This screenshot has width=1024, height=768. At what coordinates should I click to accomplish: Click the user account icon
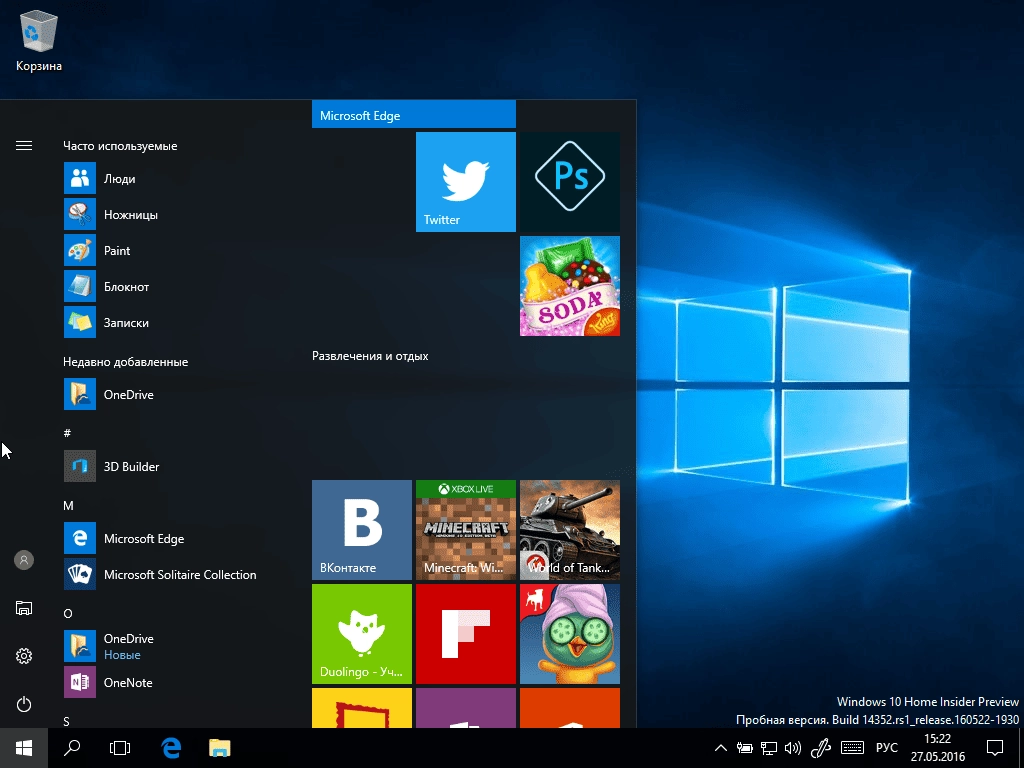(24, 560)
